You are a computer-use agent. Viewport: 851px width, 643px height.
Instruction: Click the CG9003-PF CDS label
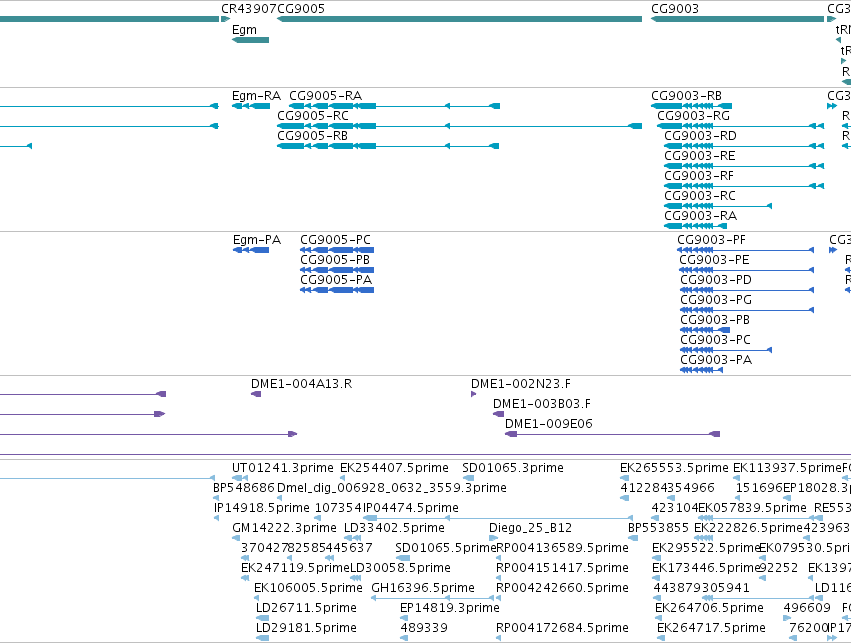711,240
